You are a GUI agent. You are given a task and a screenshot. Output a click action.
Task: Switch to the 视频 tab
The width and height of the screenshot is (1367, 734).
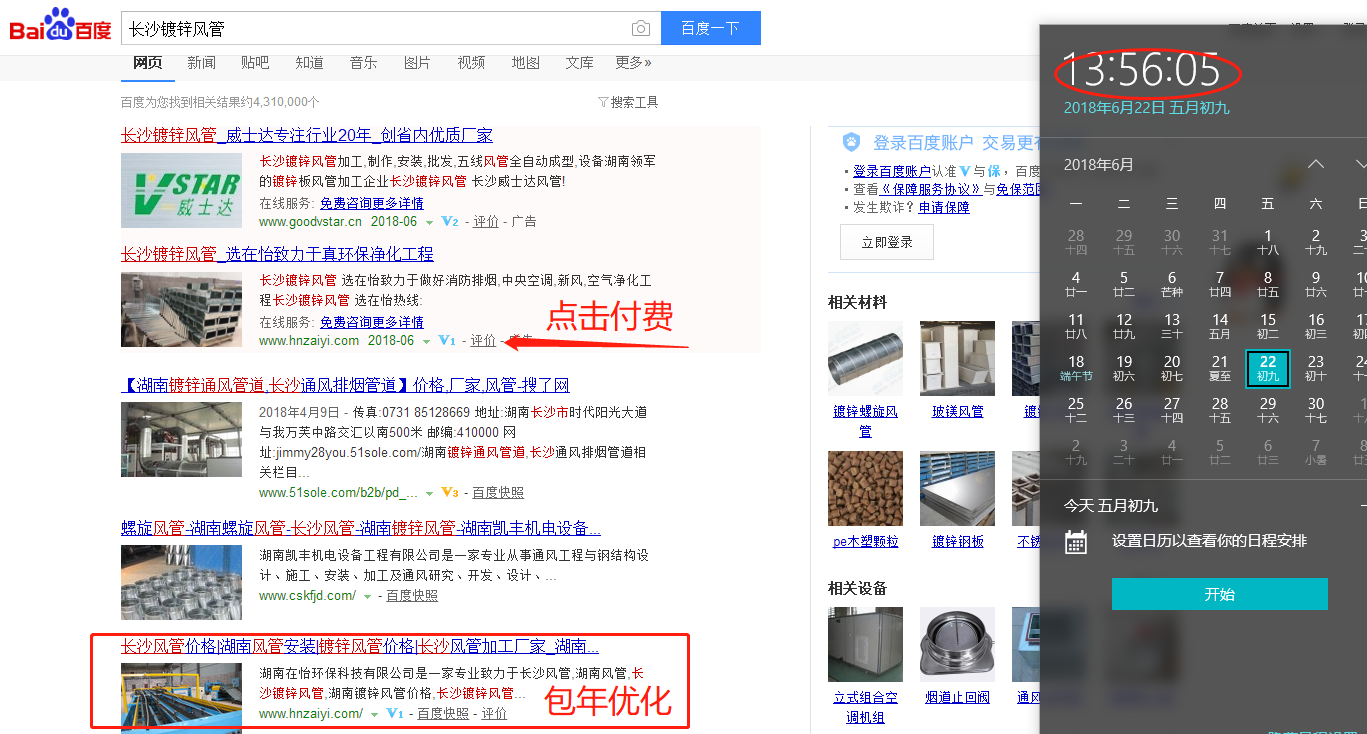[x=471, y=62]
